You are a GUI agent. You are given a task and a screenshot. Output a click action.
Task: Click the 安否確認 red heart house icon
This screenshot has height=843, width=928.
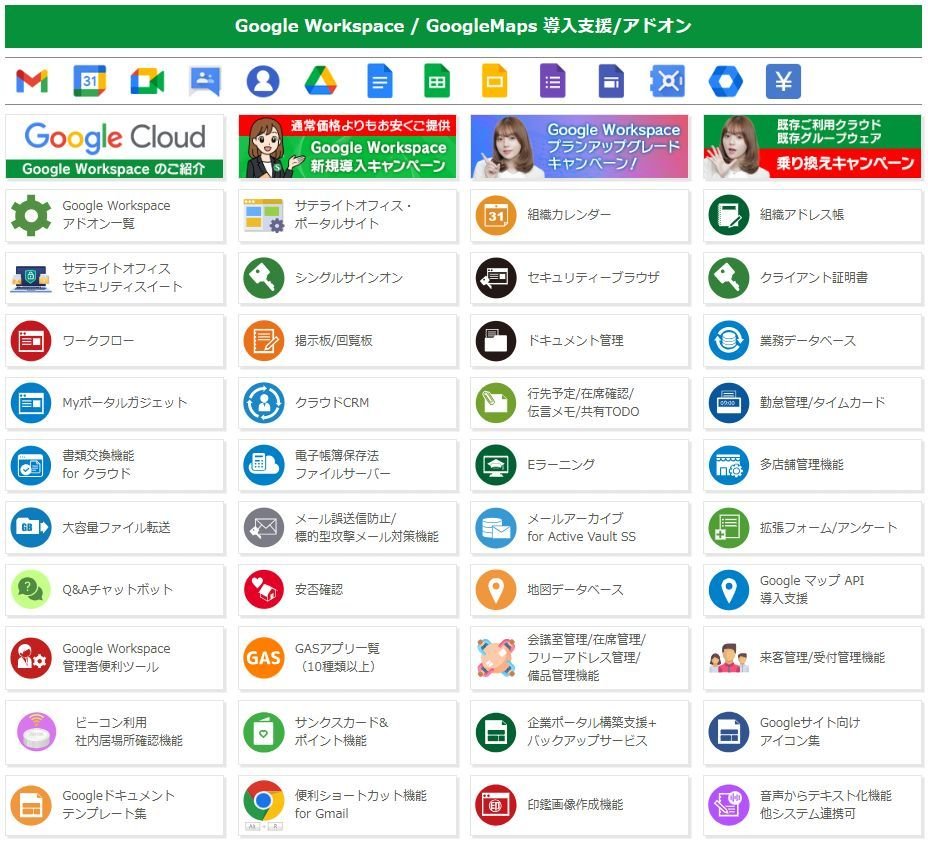point(263,590)
